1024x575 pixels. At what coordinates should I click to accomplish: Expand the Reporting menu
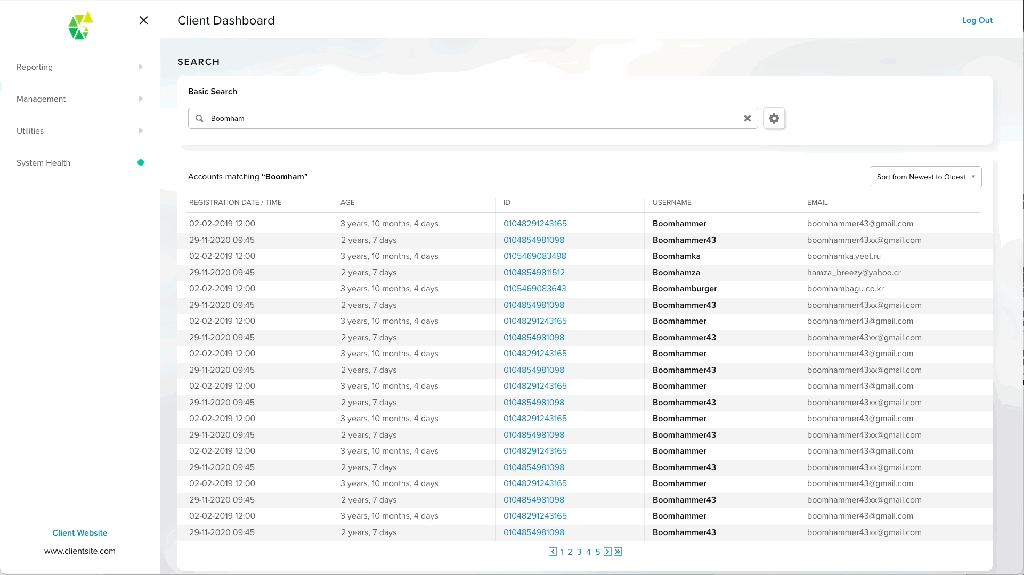(x=140, y=67)
